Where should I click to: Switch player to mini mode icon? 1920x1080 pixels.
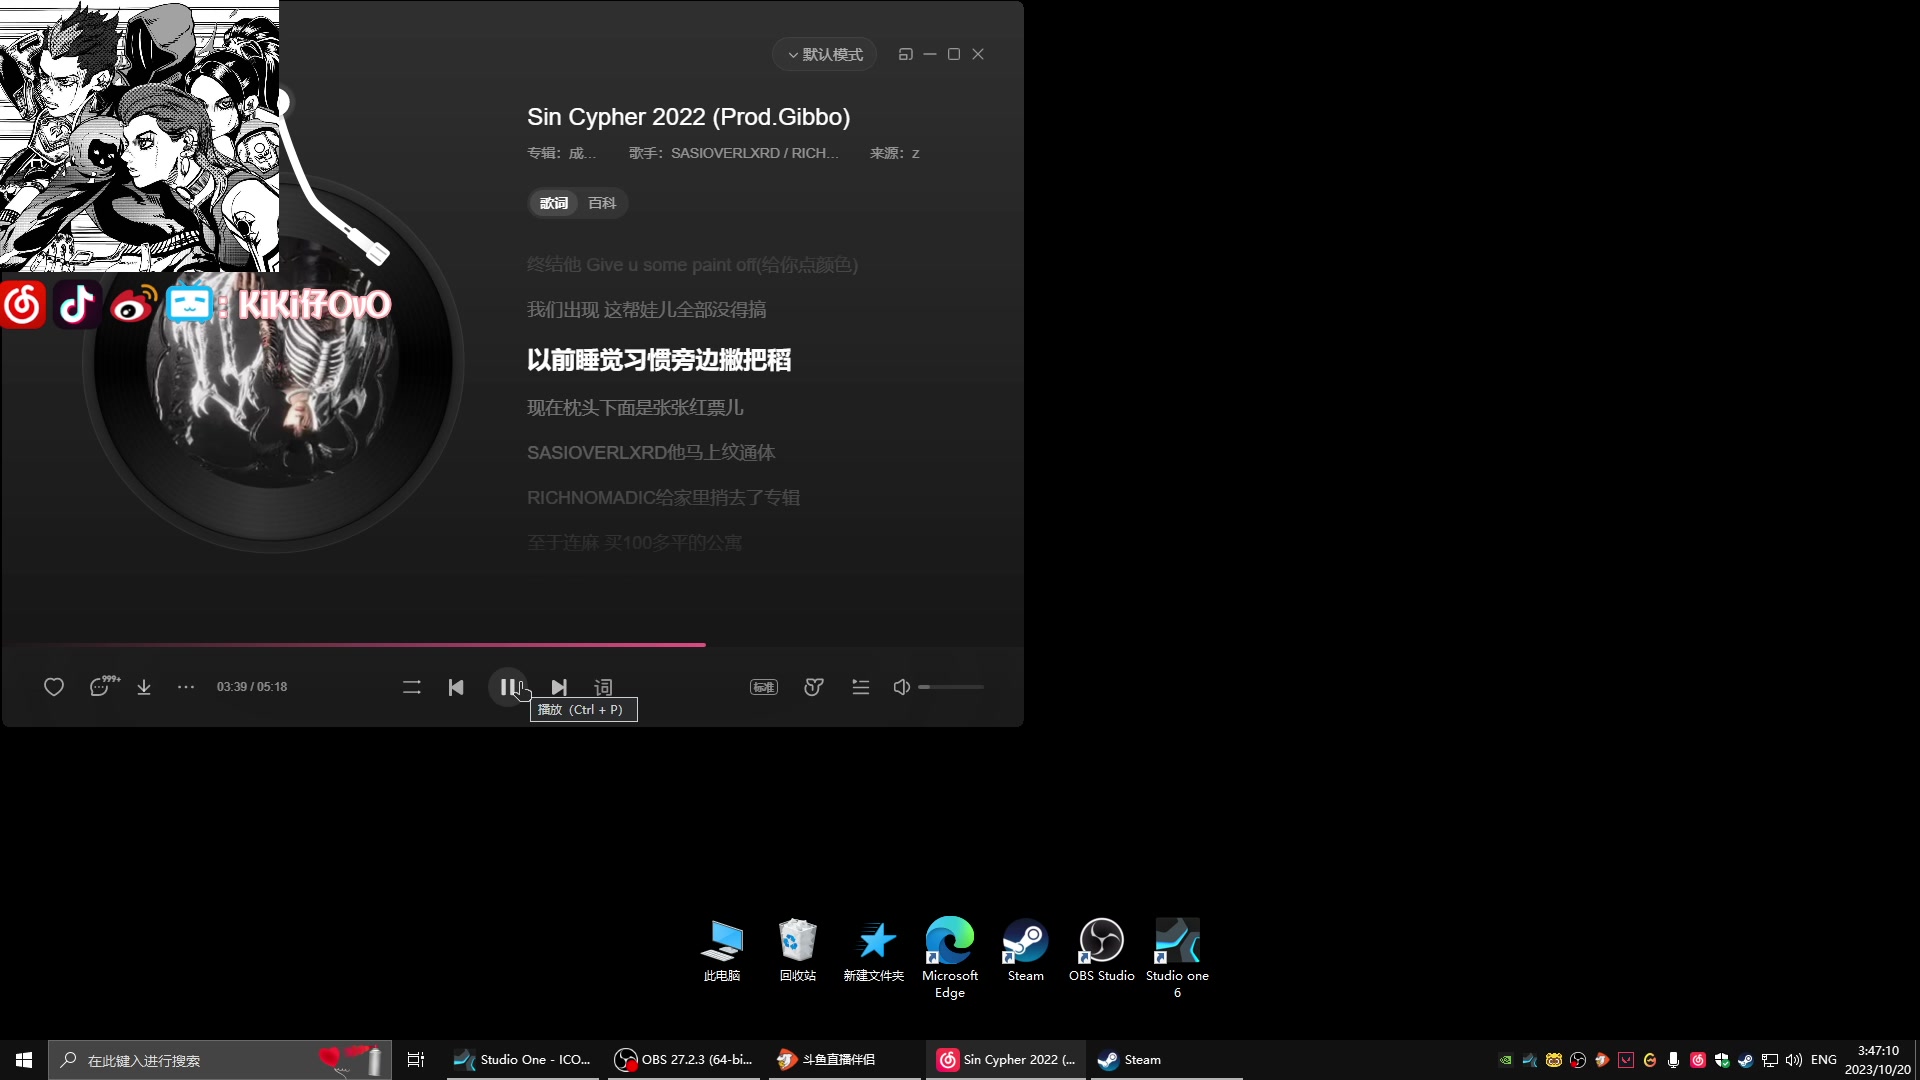click(x=905, y=54)
